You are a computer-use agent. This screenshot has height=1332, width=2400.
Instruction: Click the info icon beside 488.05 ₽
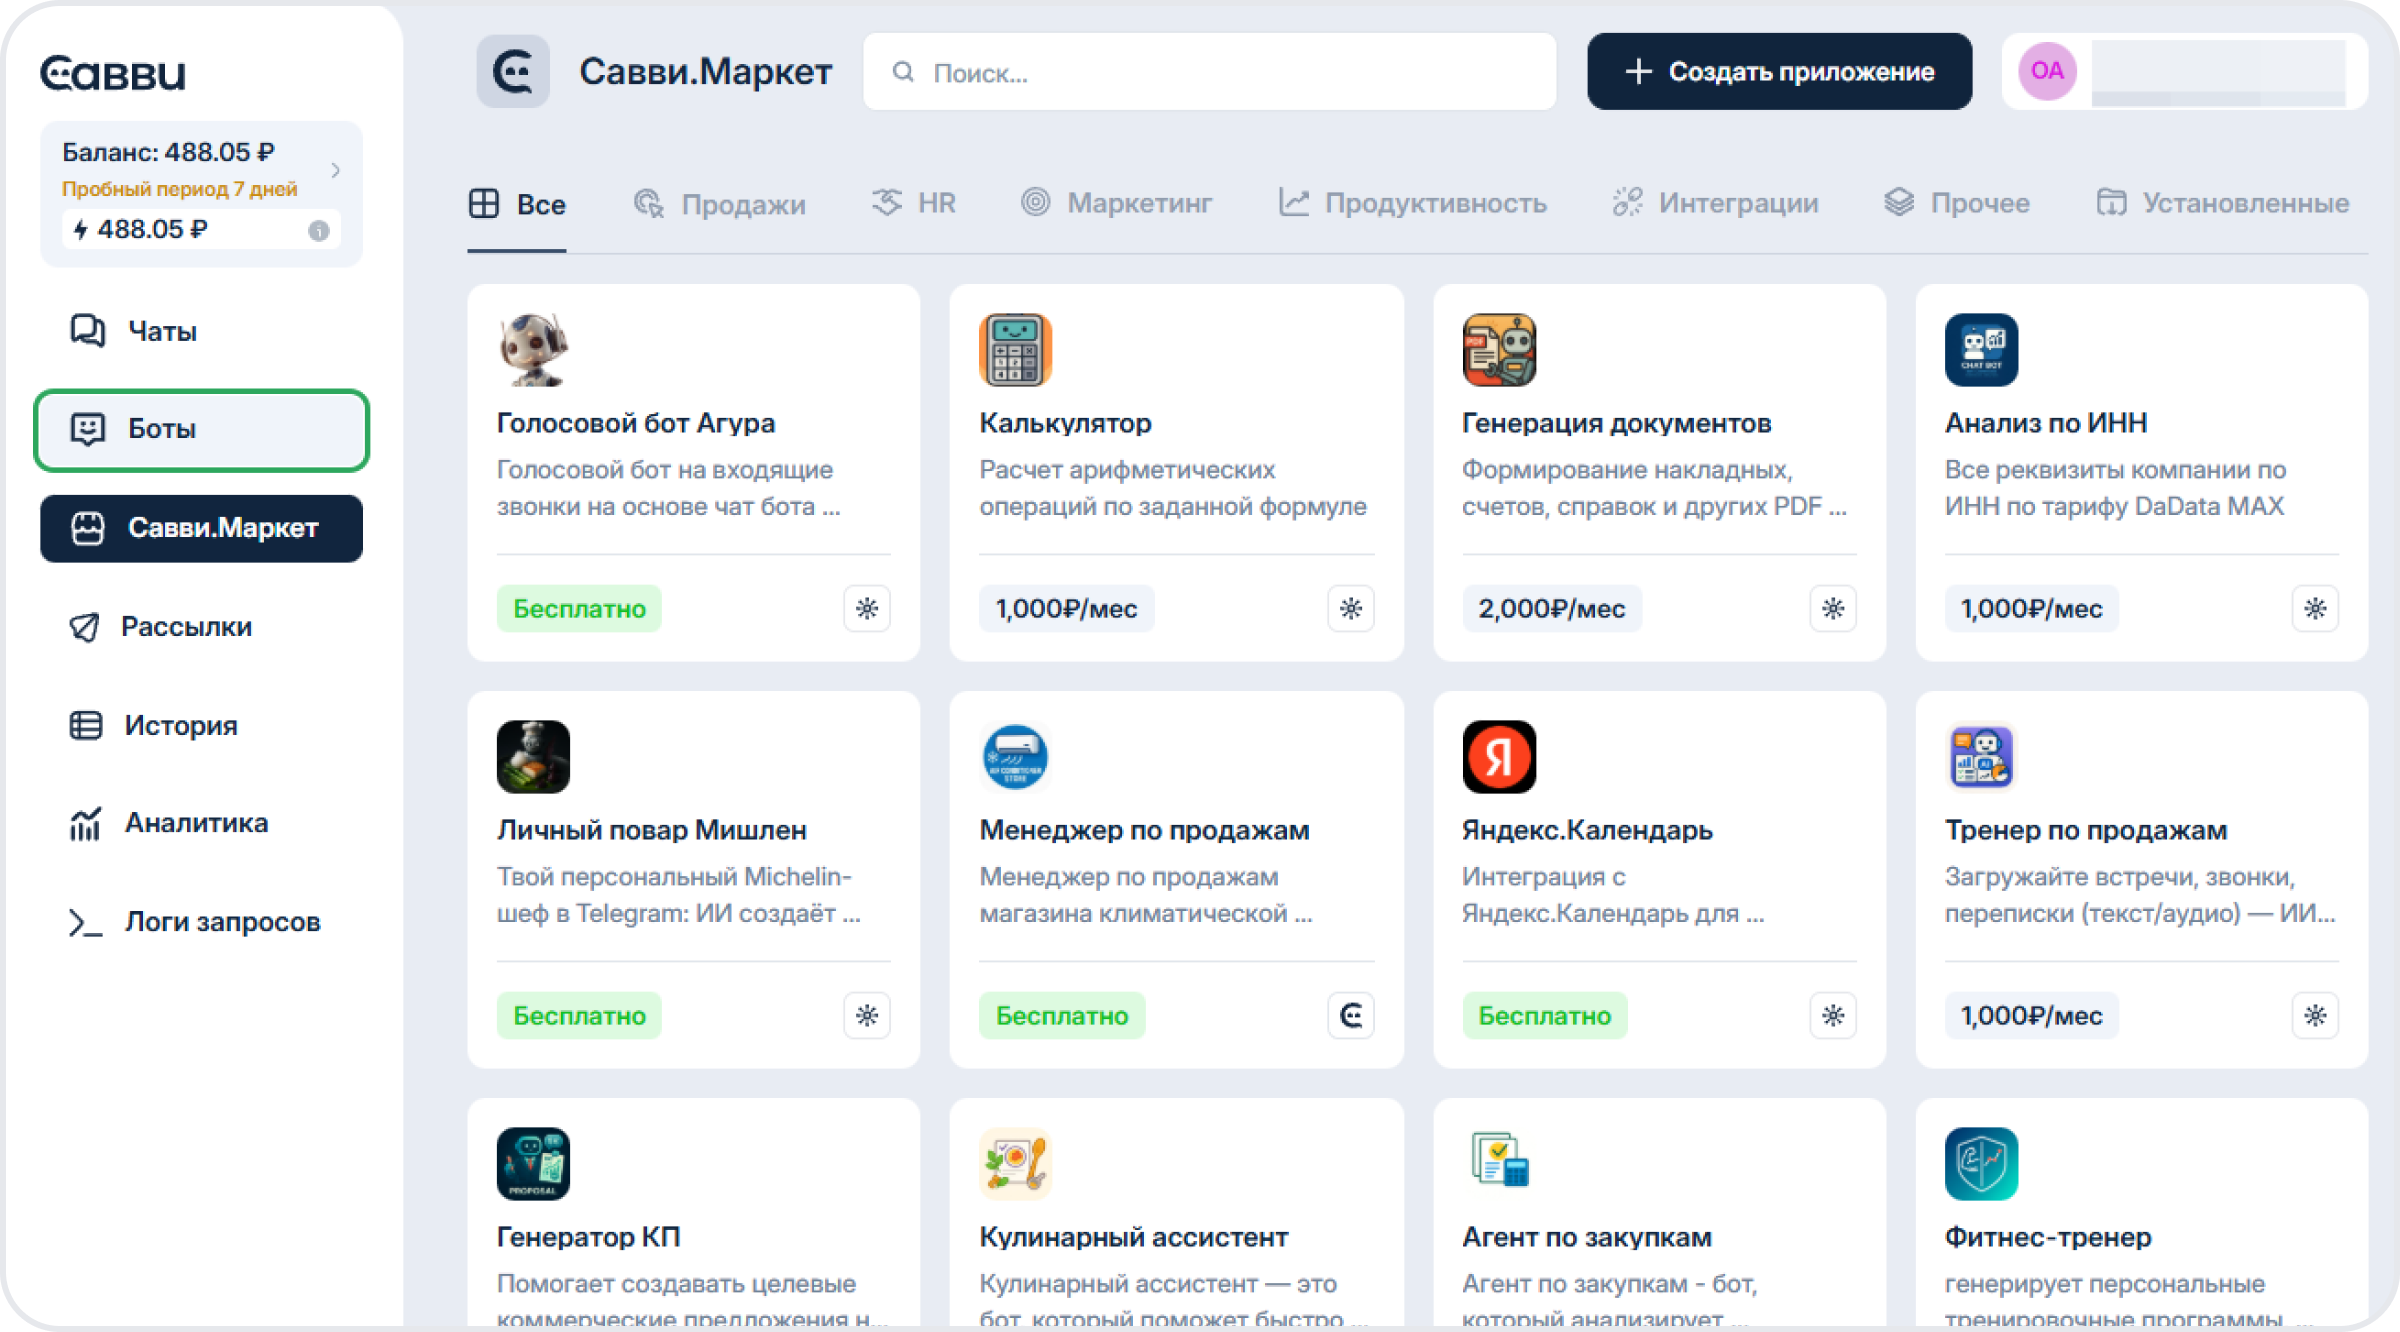tap(319, 231)
